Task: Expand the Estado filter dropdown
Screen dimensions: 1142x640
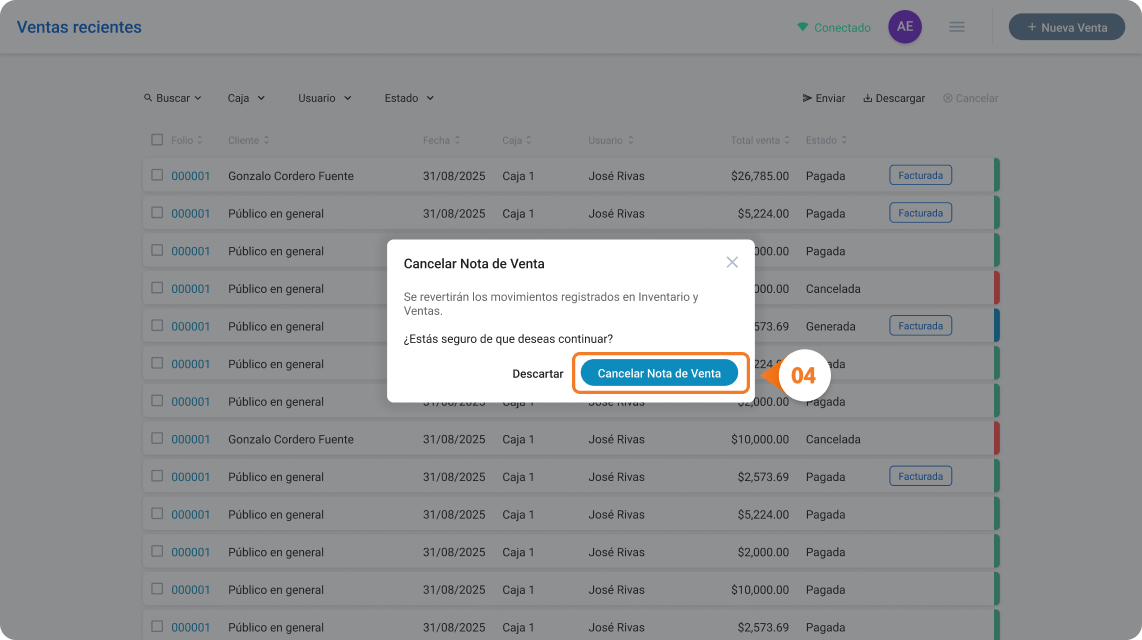Action: coord(409,98)
